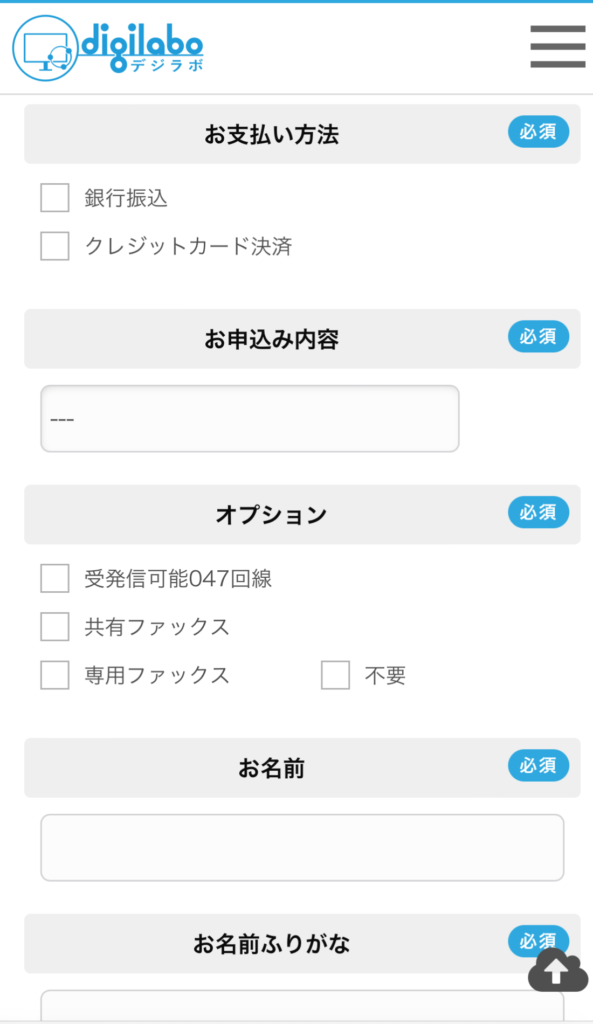Click the お名前ふりがな section header
593x1024 pixels.
tap(302, 944)
